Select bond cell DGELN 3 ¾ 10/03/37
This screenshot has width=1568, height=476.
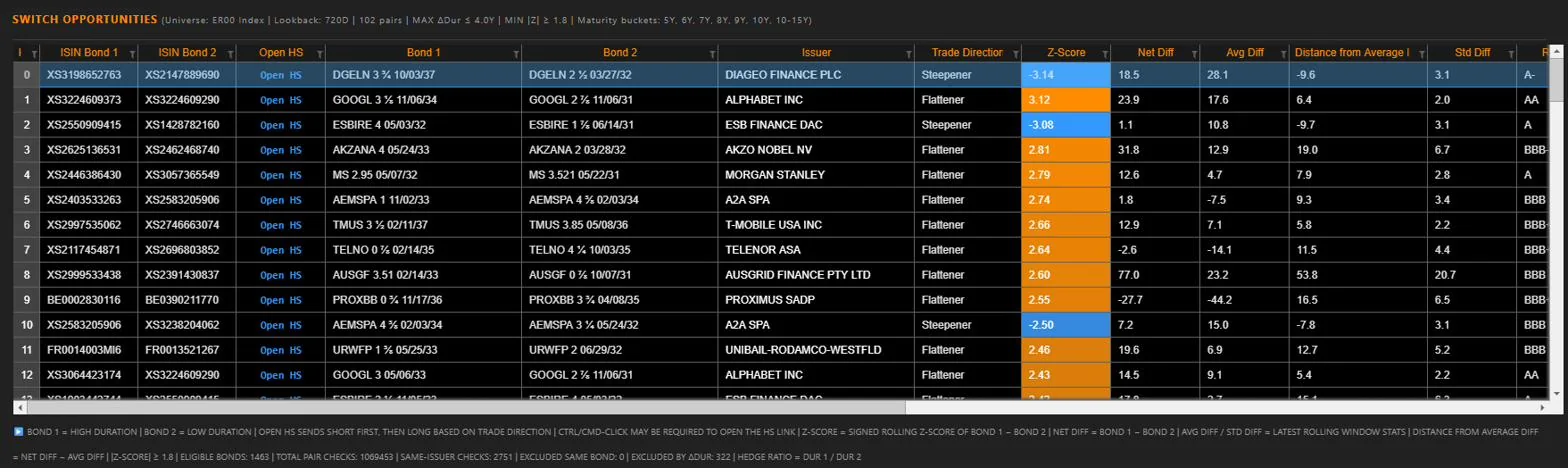[424, 75]
